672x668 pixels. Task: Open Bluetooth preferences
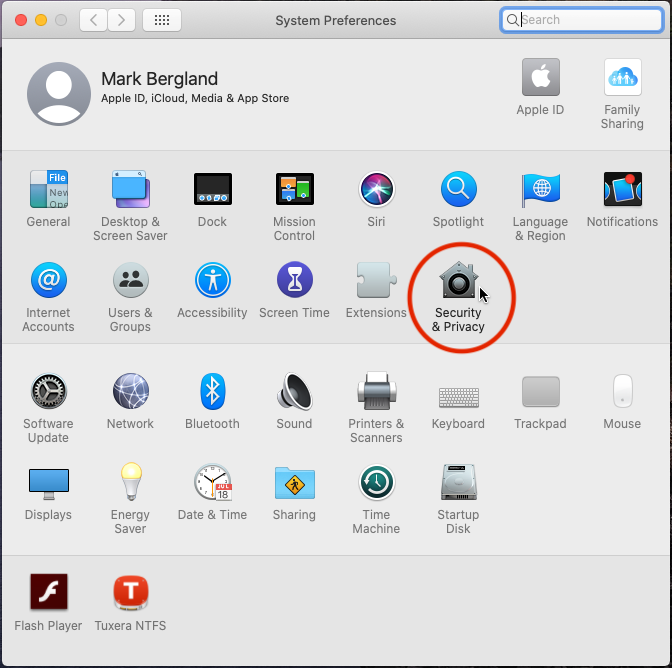click(x=213, y=391)
